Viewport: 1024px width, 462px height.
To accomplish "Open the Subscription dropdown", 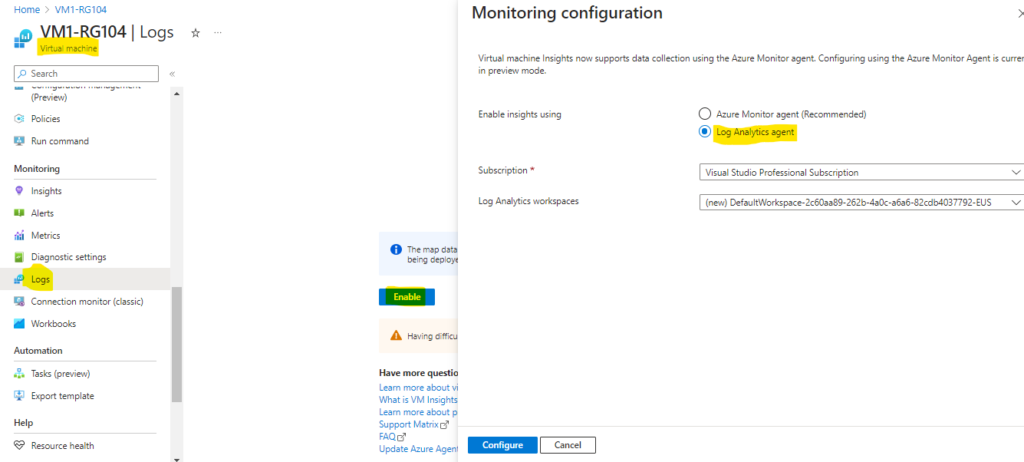I will click(x=861, y=173).
